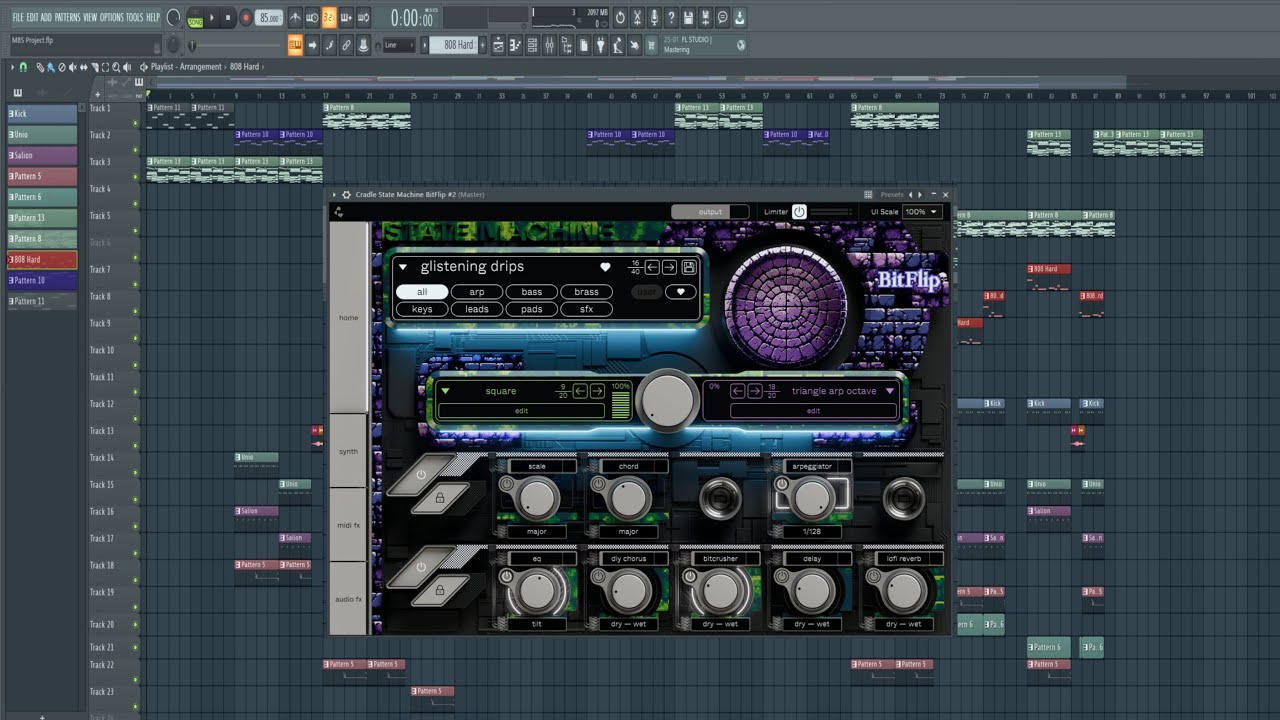Open the arpeggiator 1/128 rate dropdown

[x=812, y=532]
